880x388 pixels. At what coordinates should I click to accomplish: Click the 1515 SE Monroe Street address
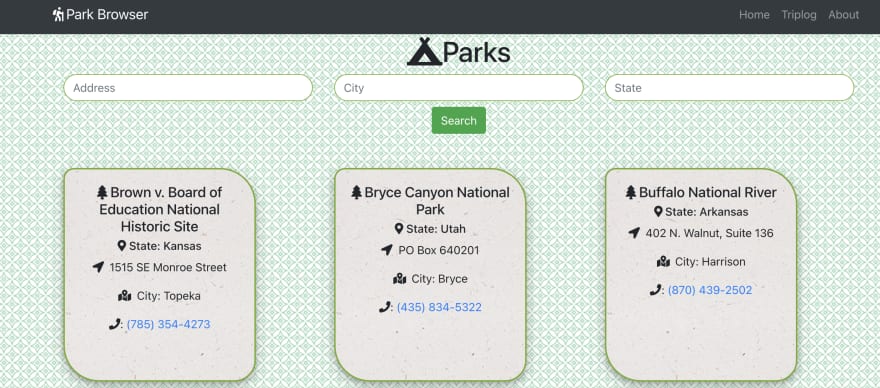pos(168,267)
